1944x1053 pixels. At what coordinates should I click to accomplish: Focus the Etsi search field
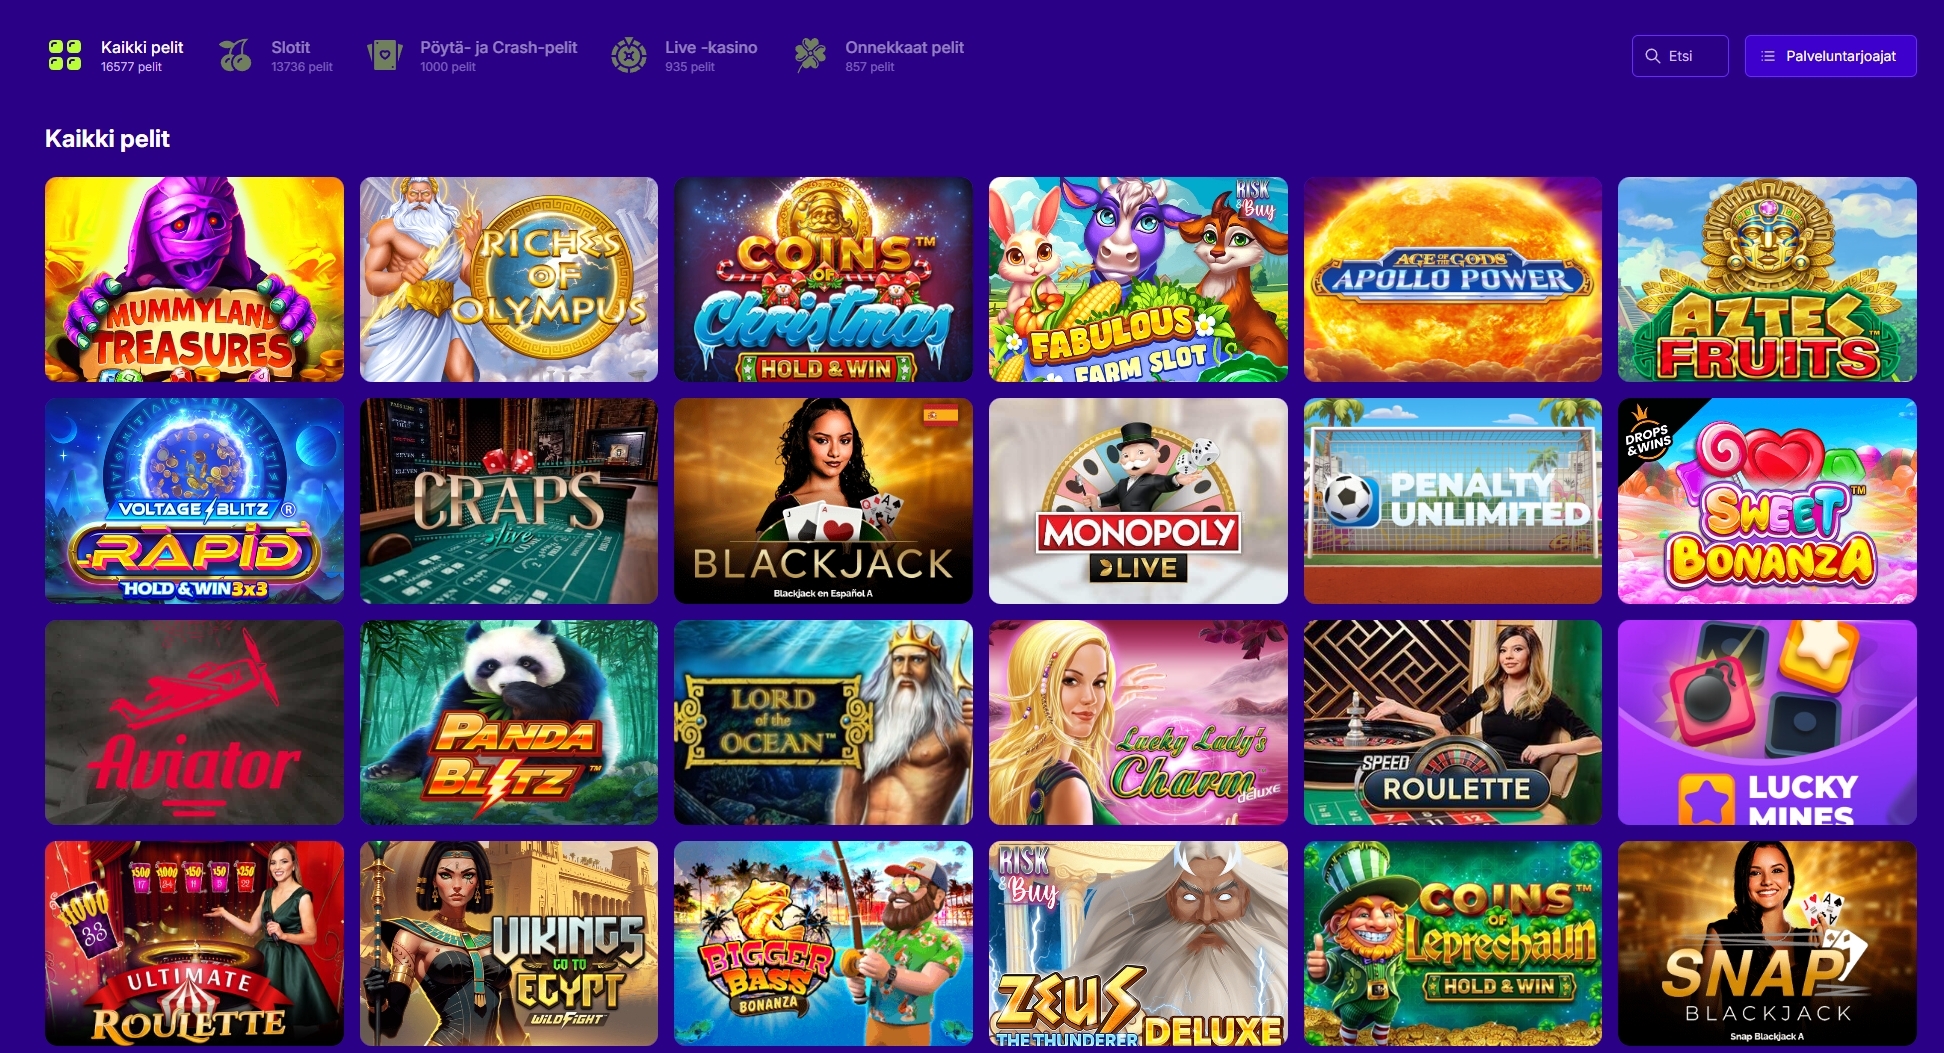click(1680, 56)
